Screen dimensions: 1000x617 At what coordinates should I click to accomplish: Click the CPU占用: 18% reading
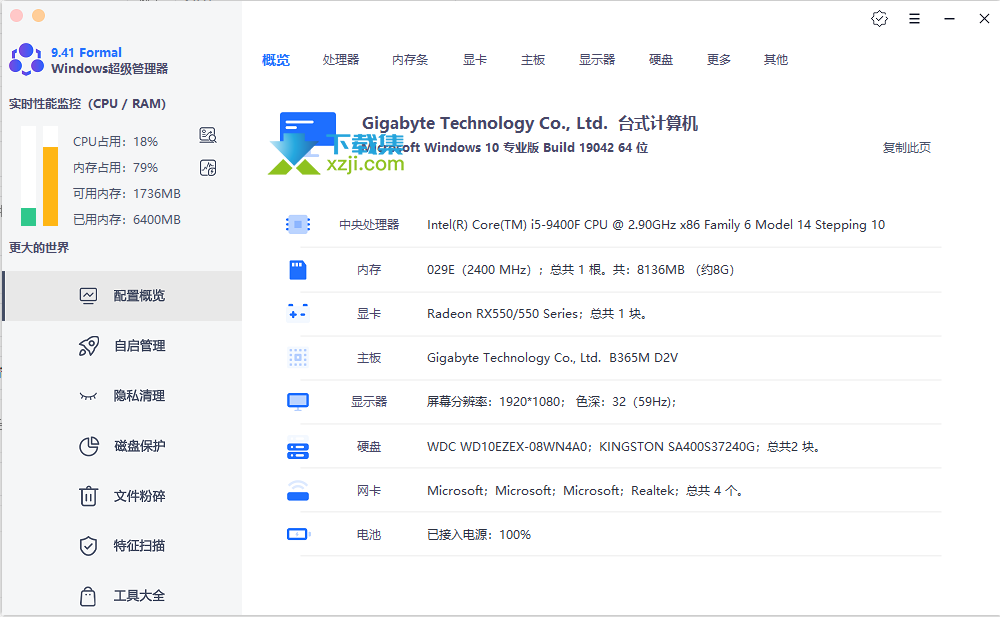(x=115, y=142)
